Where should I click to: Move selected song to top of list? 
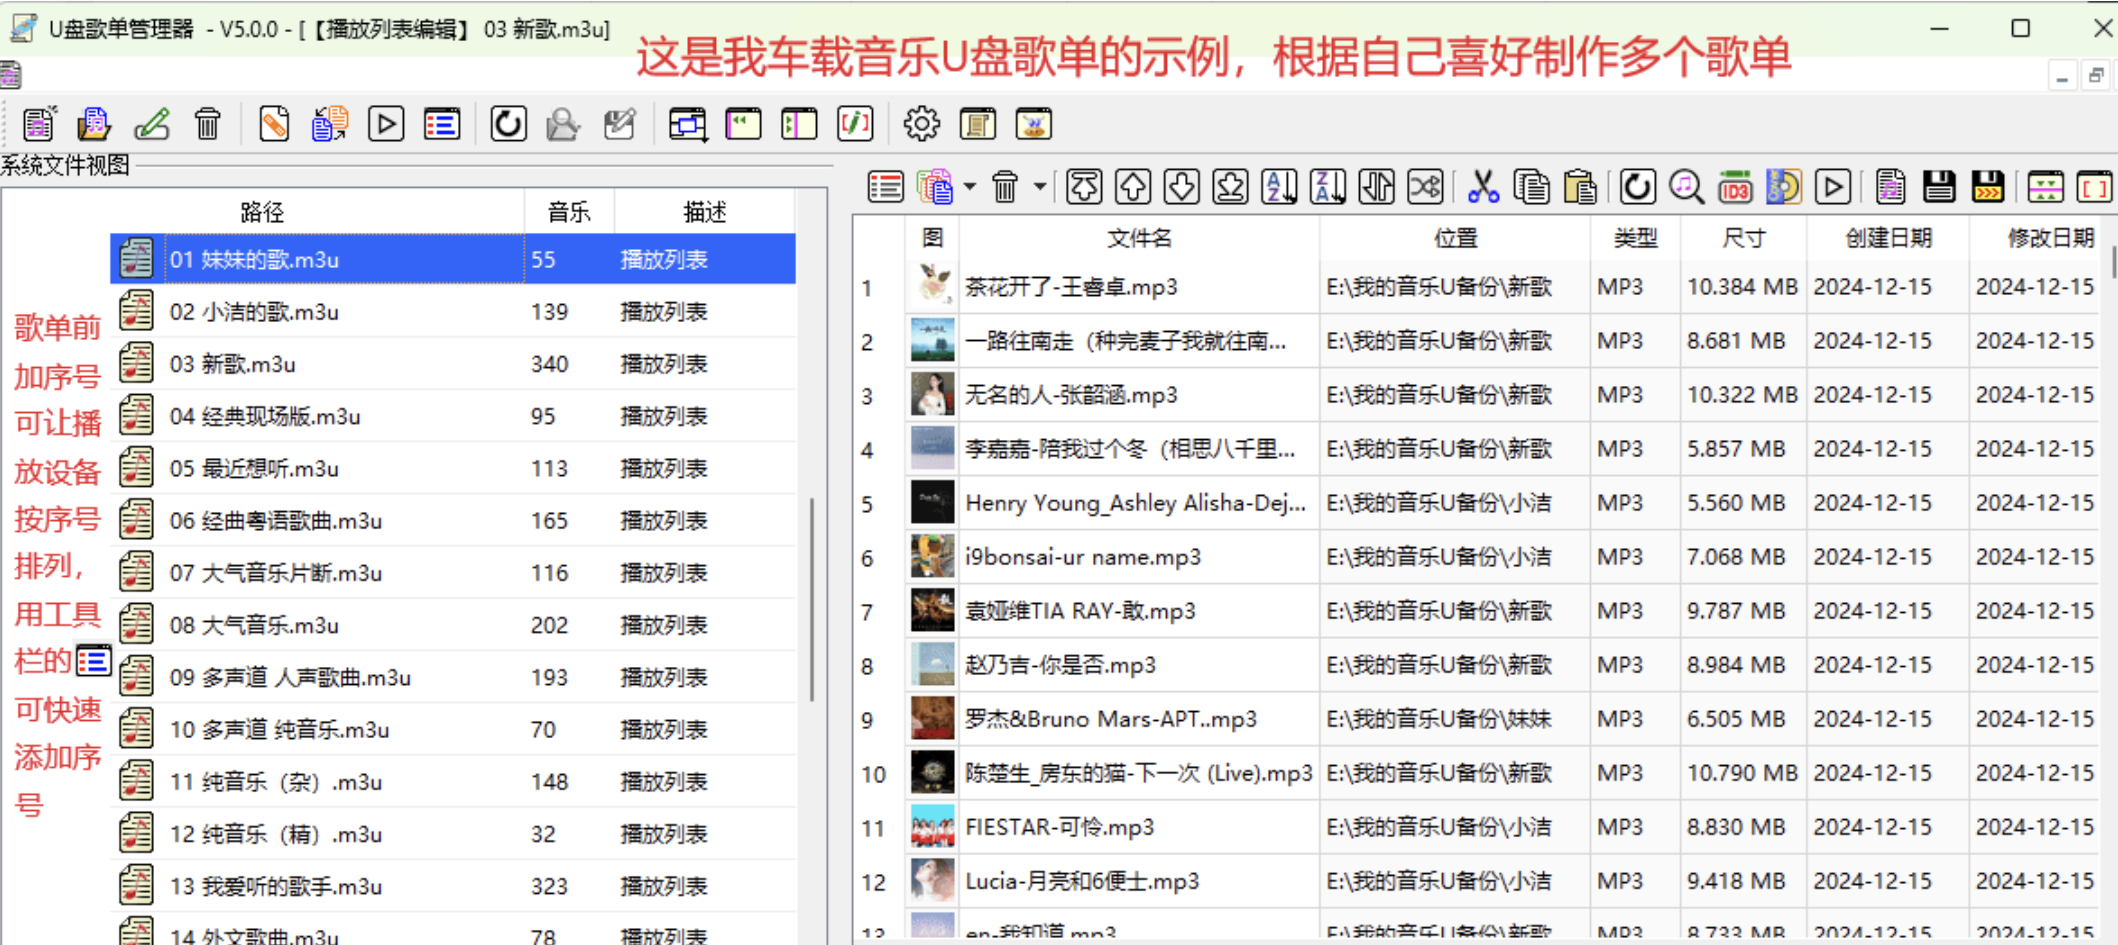pyautogui.click(x=1084, y=186)
